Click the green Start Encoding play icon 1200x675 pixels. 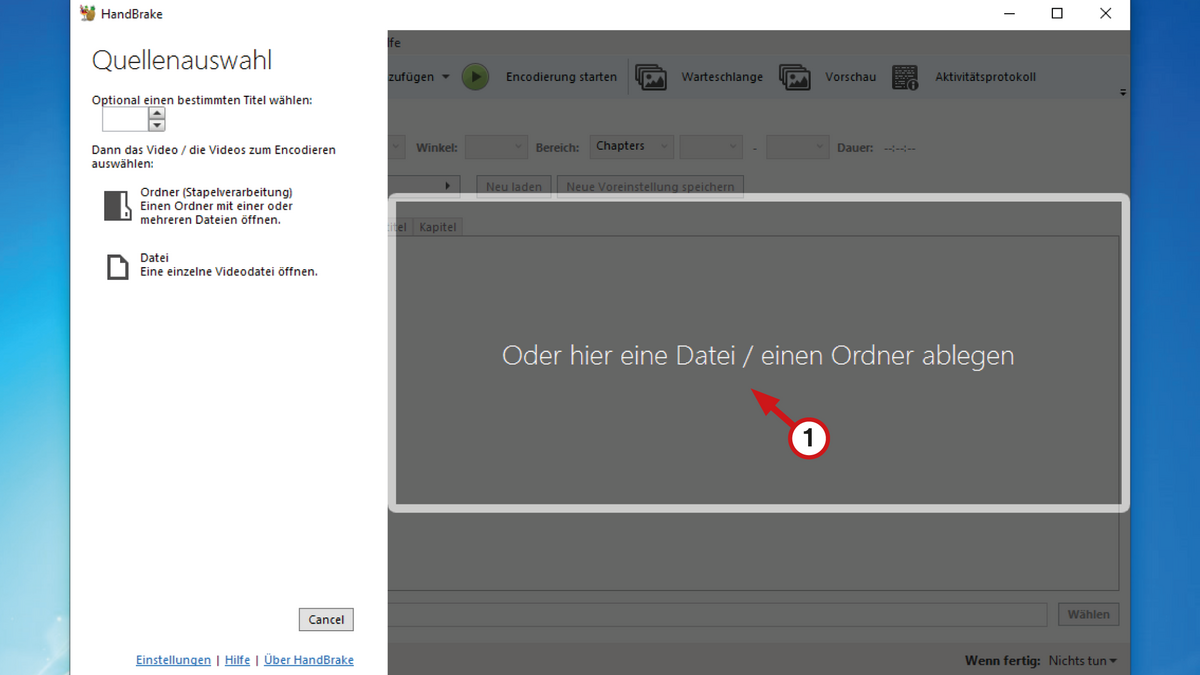tap(475, 77)
